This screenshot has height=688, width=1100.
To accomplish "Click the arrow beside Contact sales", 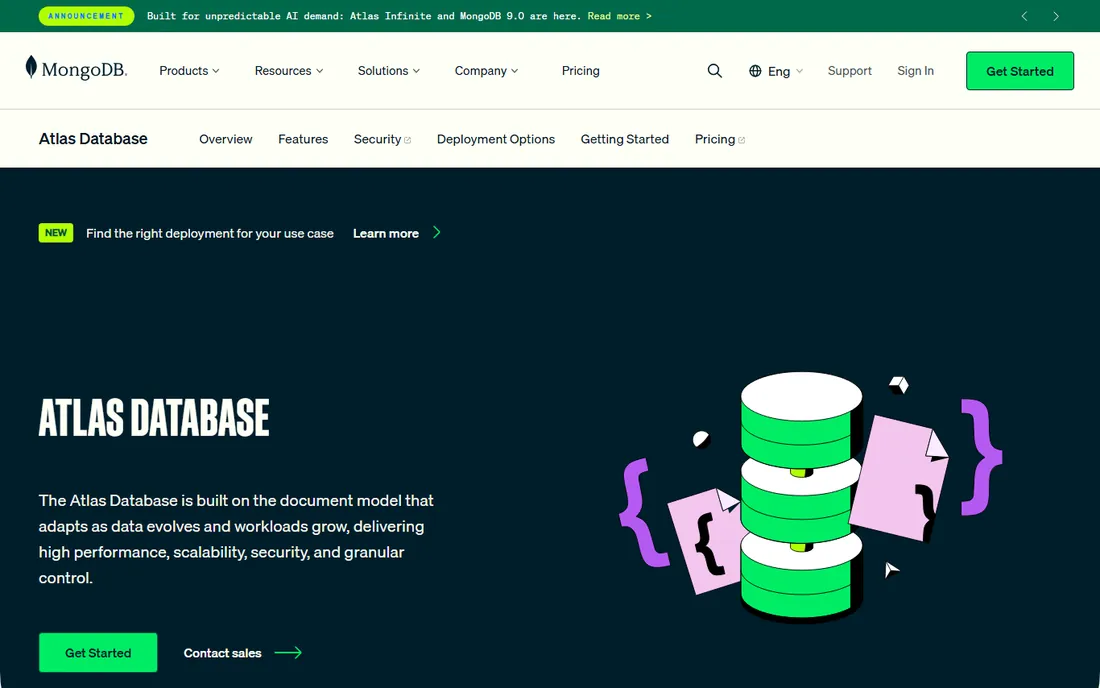I will [x=288, y=653].
